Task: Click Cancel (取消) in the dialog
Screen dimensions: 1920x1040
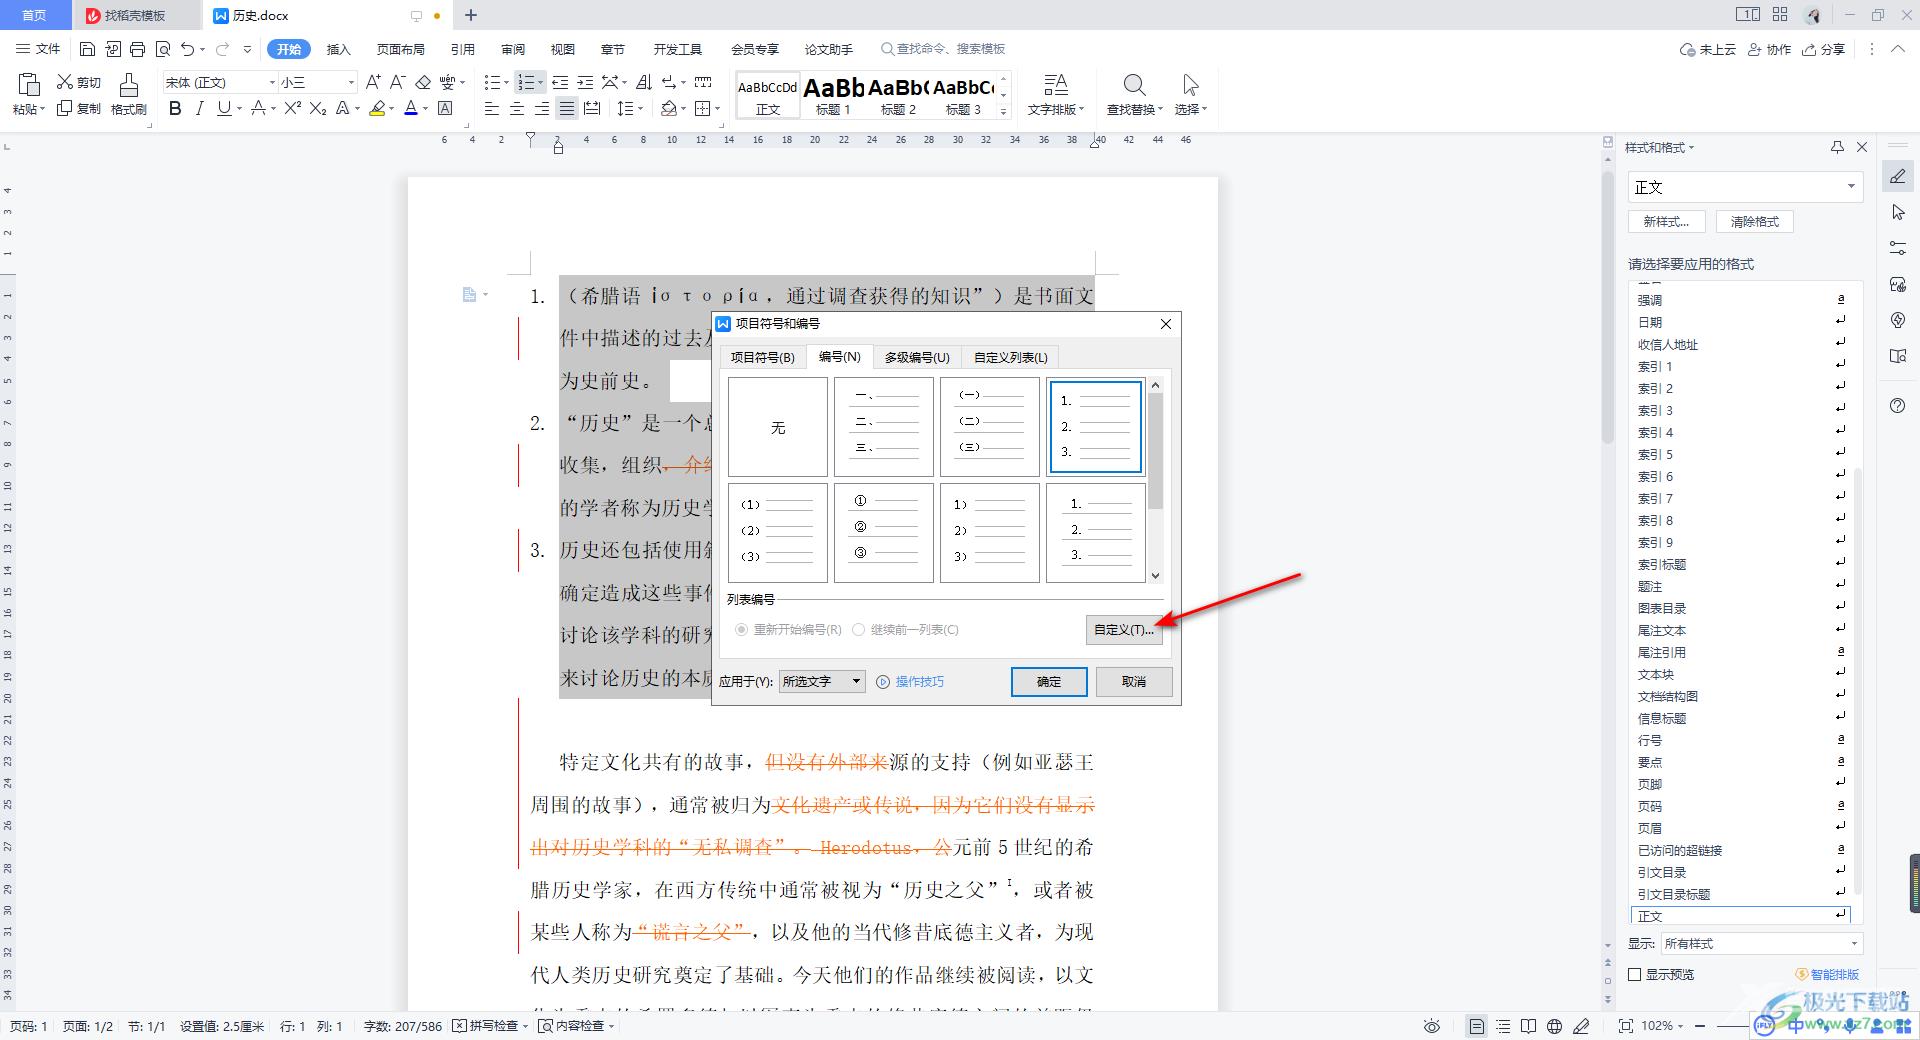Action: point(1134,682)
